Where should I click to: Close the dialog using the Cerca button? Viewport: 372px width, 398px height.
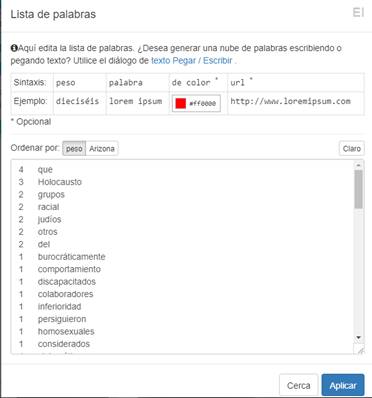(x=298, y=385)
